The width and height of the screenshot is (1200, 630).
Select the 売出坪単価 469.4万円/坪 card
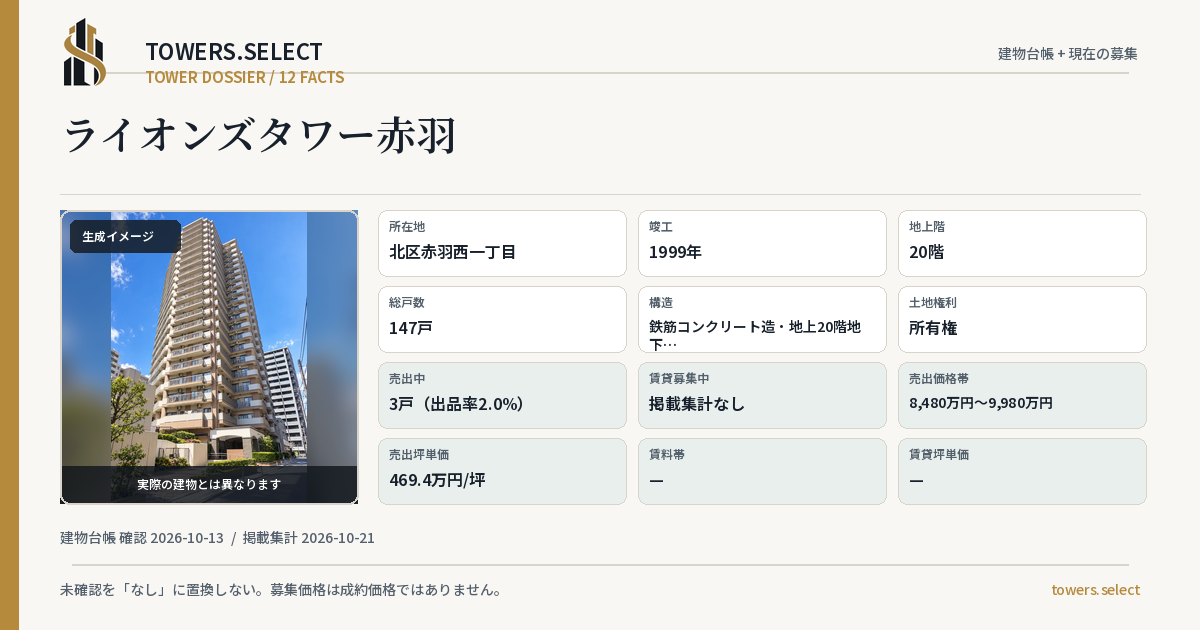coord(502,471)
